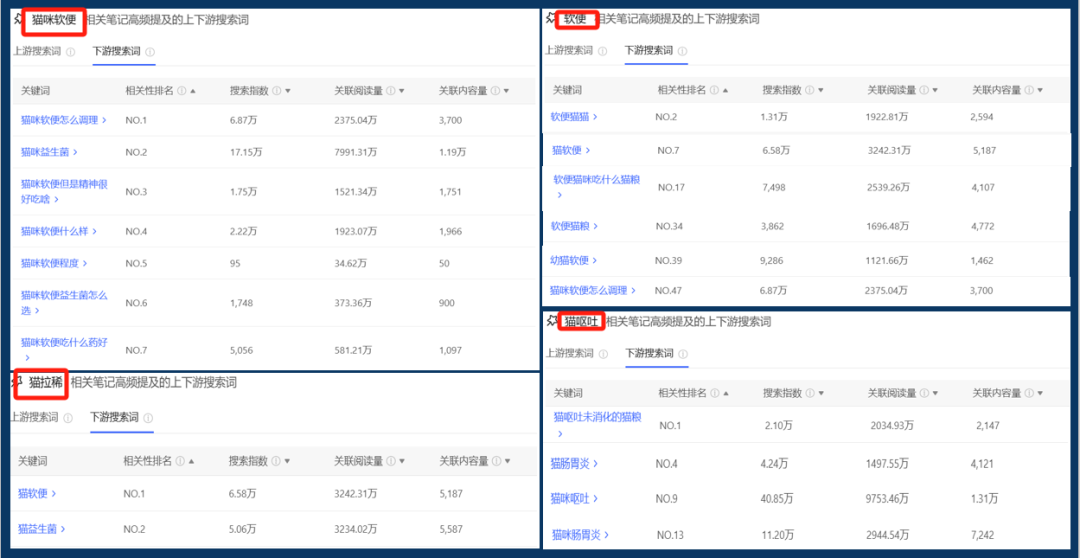The height and width of the screenshot is (558, 1080).
Task: Click info icon beside 上游搜索词 in 猫呕吐 panel
Action: point(603,354)
